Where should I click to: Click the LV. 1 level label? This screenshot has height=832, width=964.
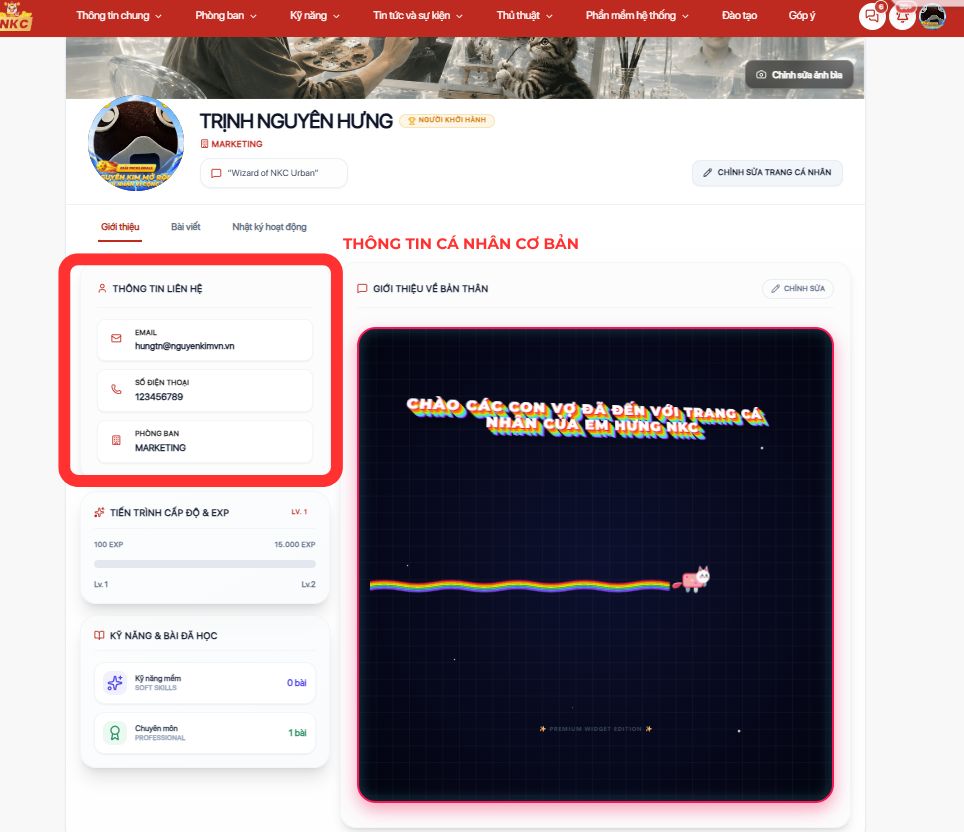point(299,512)
